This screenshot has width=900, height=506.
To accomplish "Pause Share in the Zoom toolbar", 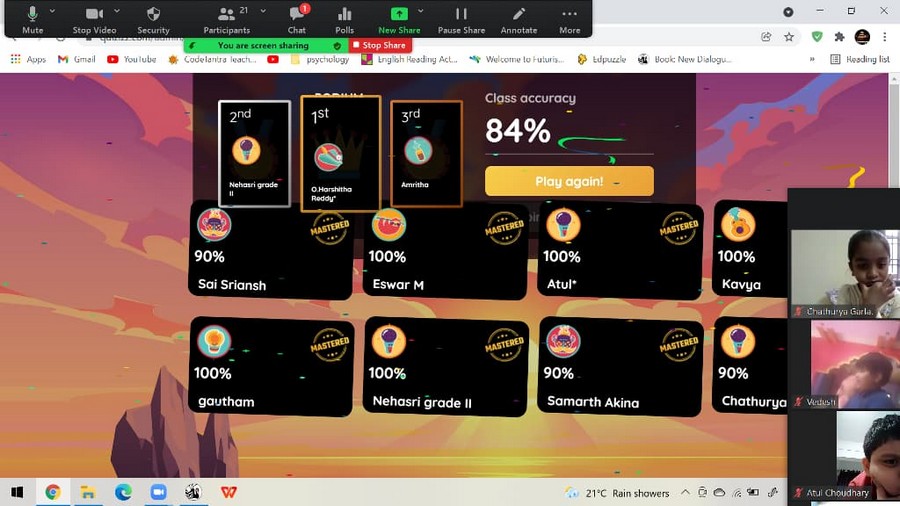I will 461,20.
